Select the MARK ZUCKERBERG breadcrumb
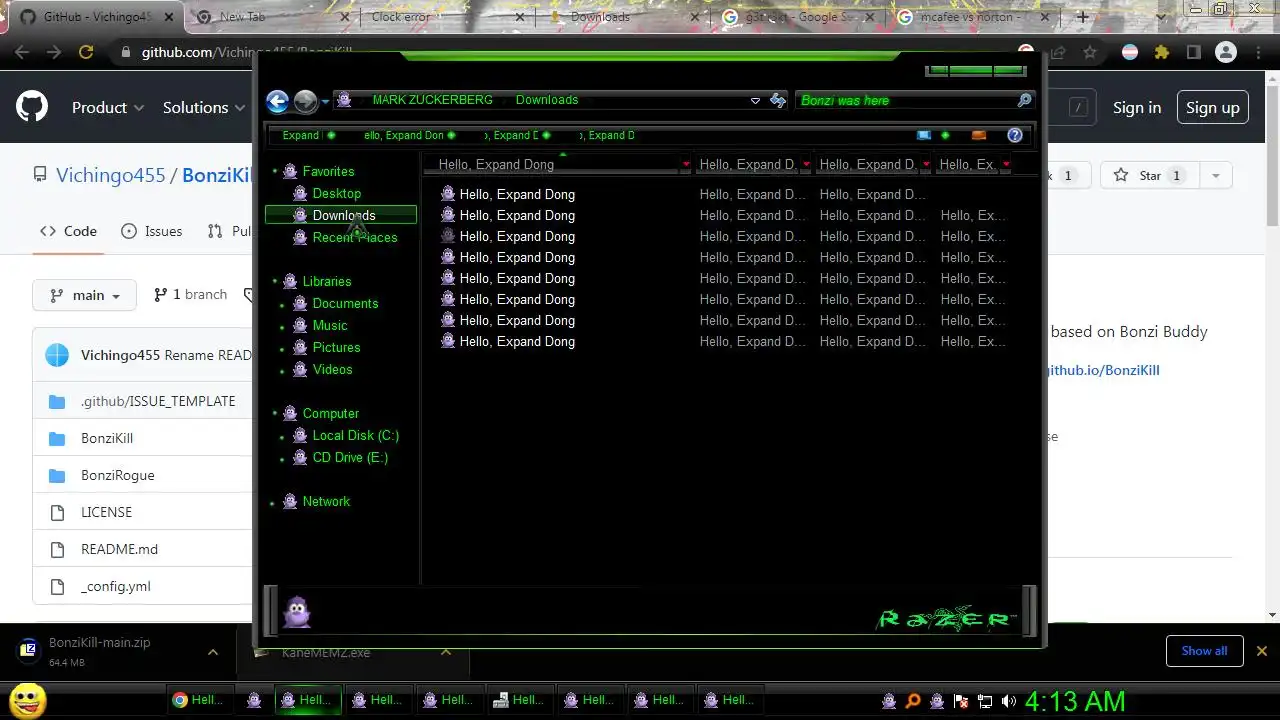 pos(432,100)
